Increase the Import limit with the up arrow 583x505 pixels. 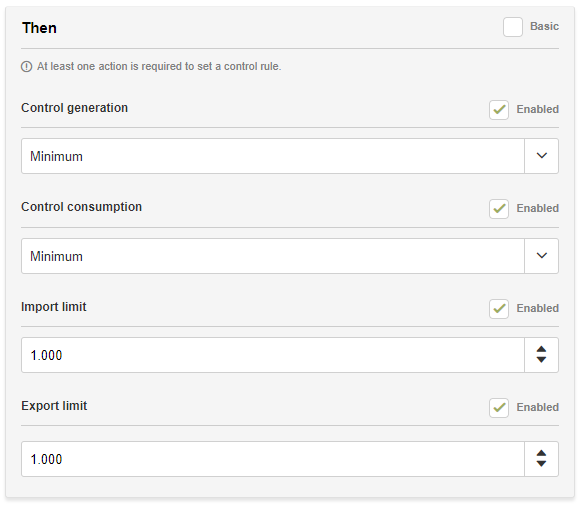coord(541,349)
